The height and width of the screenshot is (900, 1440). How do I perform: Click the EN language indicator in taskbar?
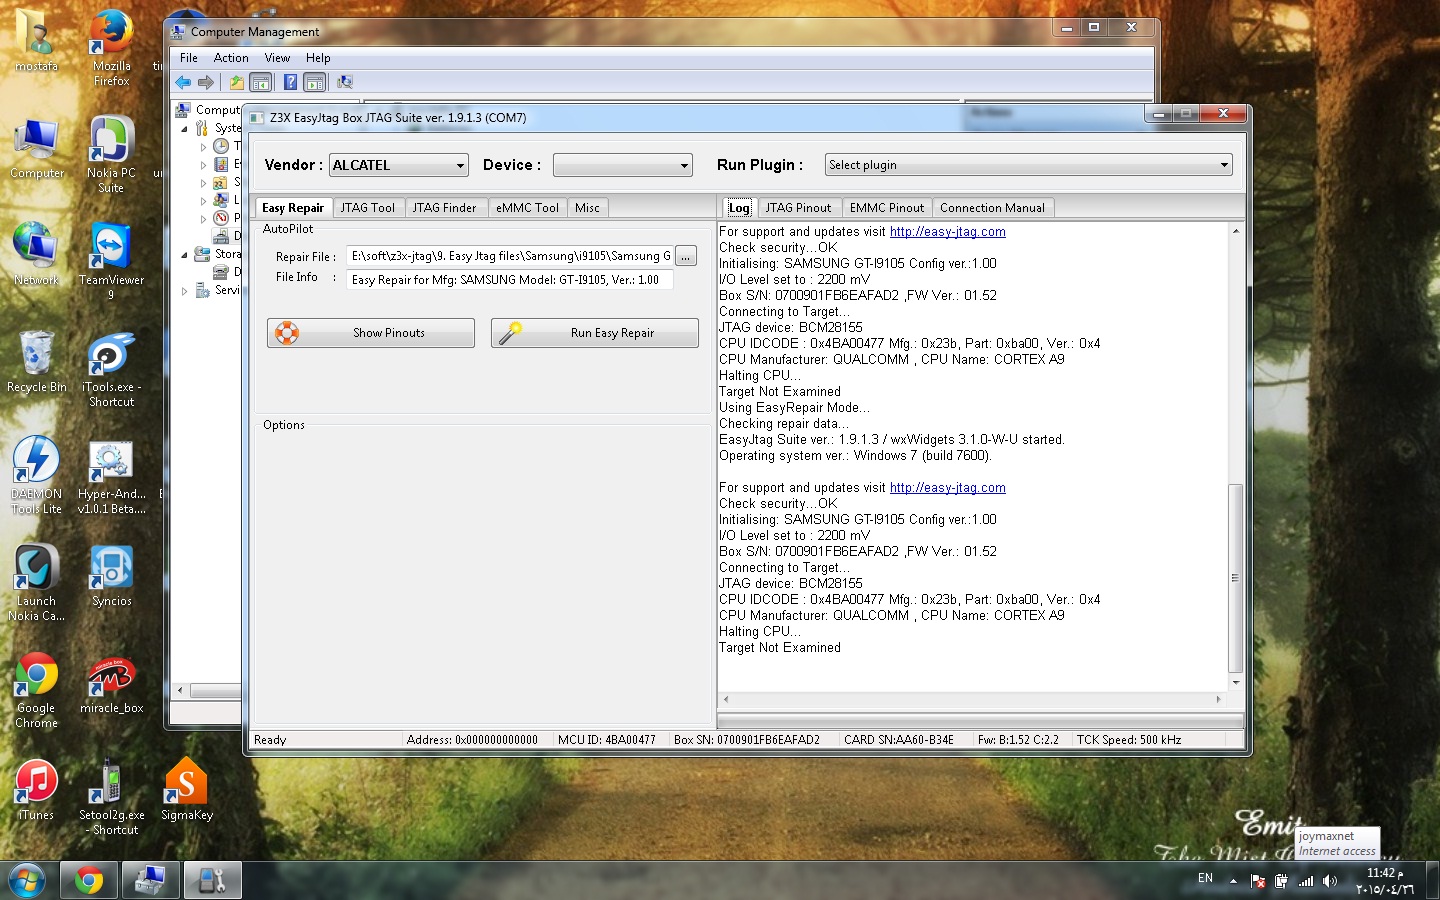pyautogui.click(x=1205, y=879)
